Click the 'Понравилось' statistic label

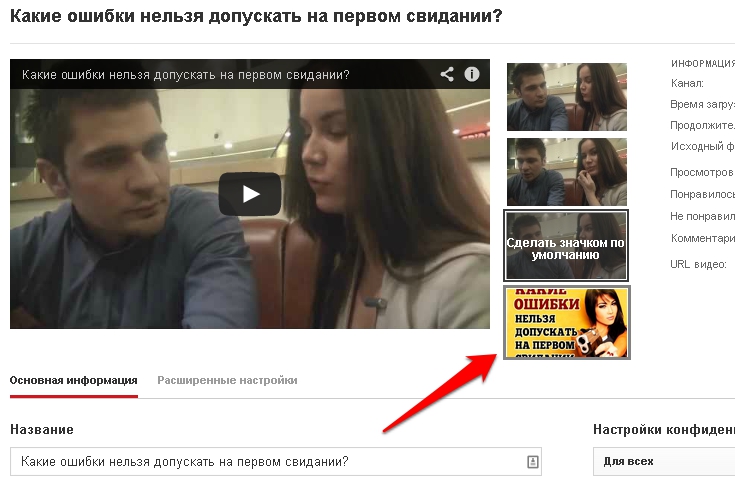702,194
